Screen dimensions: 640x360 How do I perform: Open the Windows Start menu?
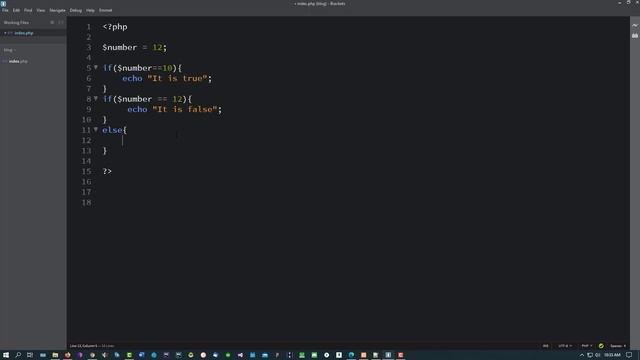click(6, 355)
